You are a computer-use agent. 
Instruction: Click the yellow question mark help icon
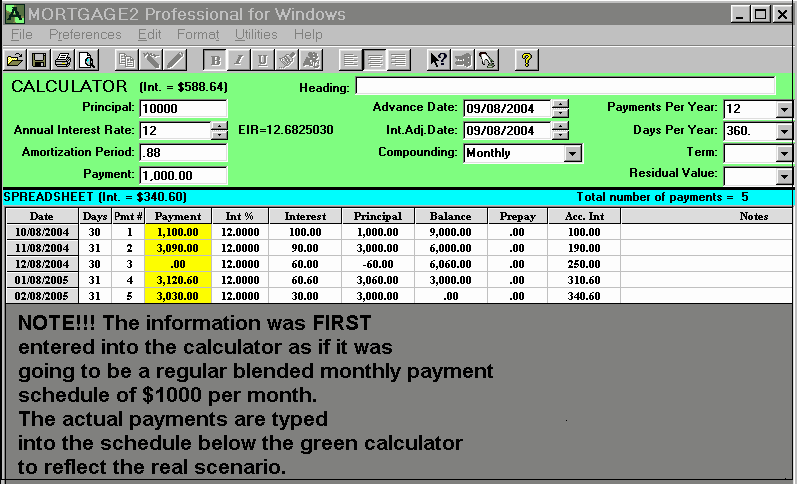[x=527, y=59]
